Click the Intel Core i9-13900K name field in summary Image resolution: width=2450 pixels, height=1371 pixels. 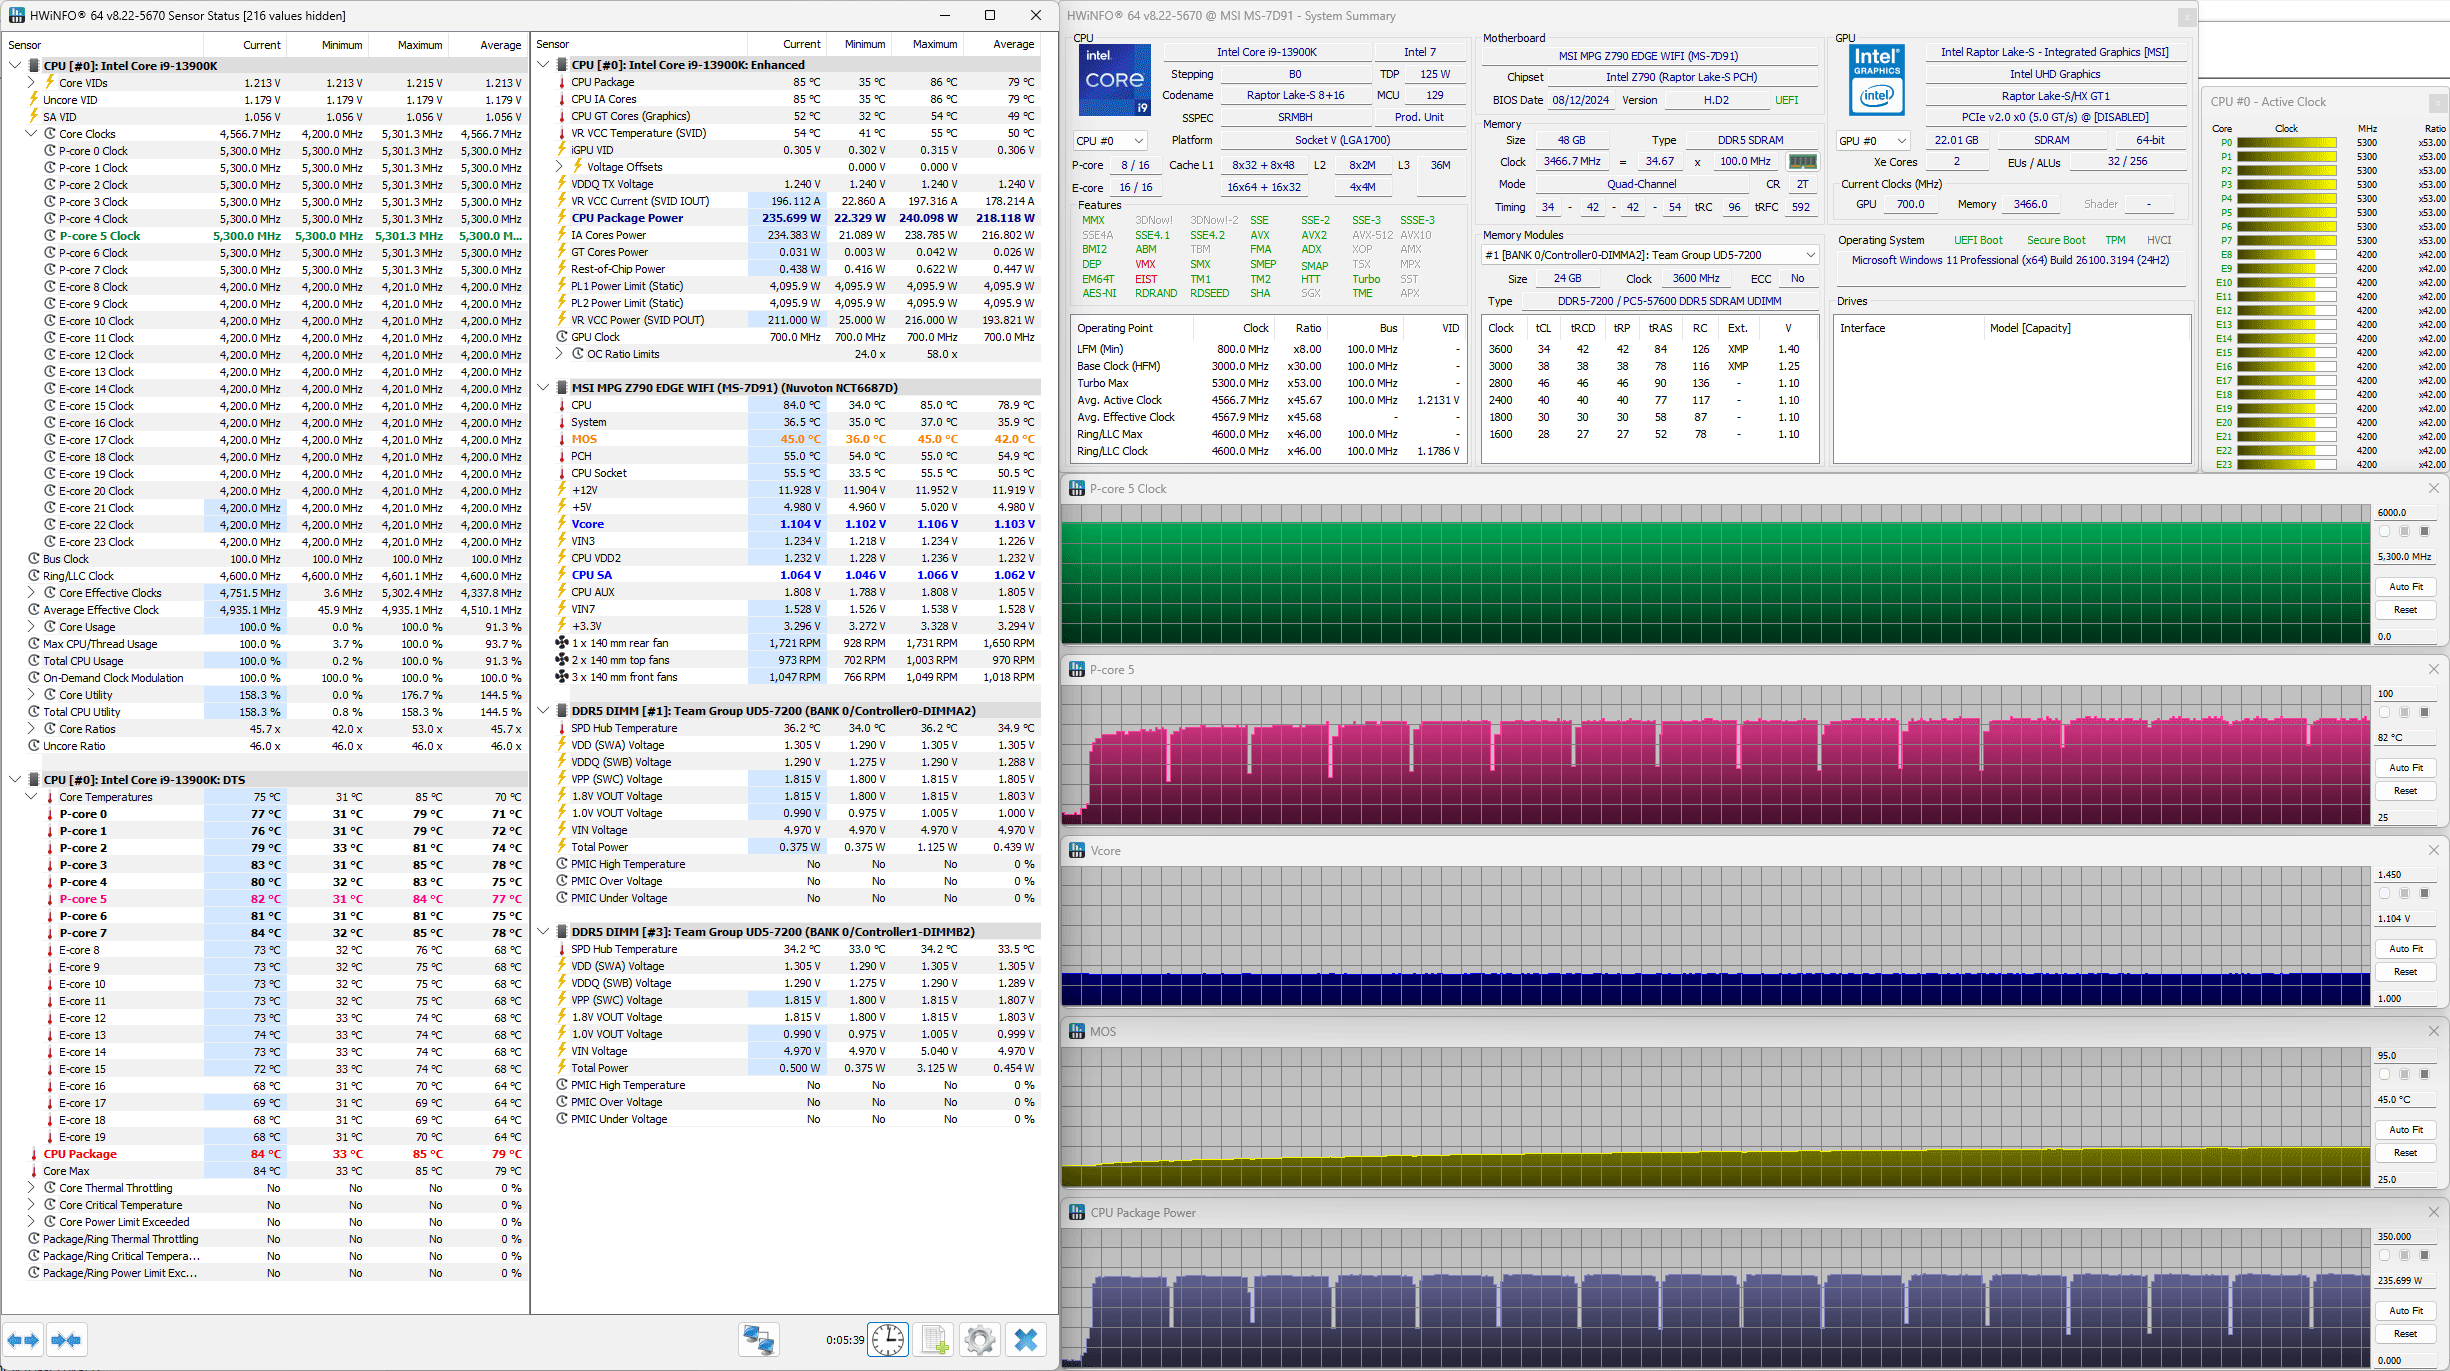(x=1266, y=52)
